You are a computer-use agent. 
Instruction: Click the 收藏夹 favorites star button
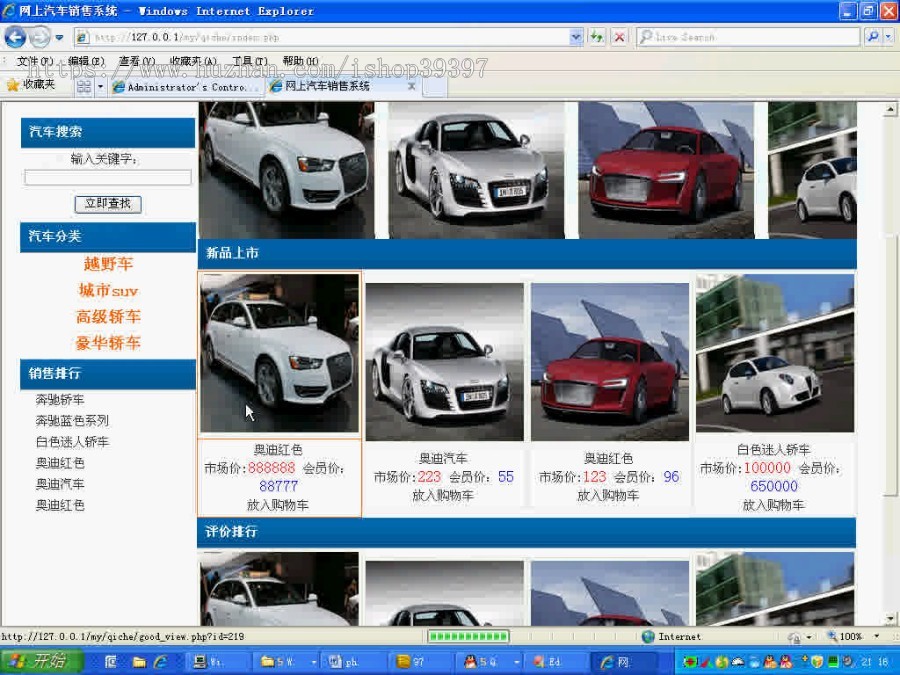click(x=31, y=85)
